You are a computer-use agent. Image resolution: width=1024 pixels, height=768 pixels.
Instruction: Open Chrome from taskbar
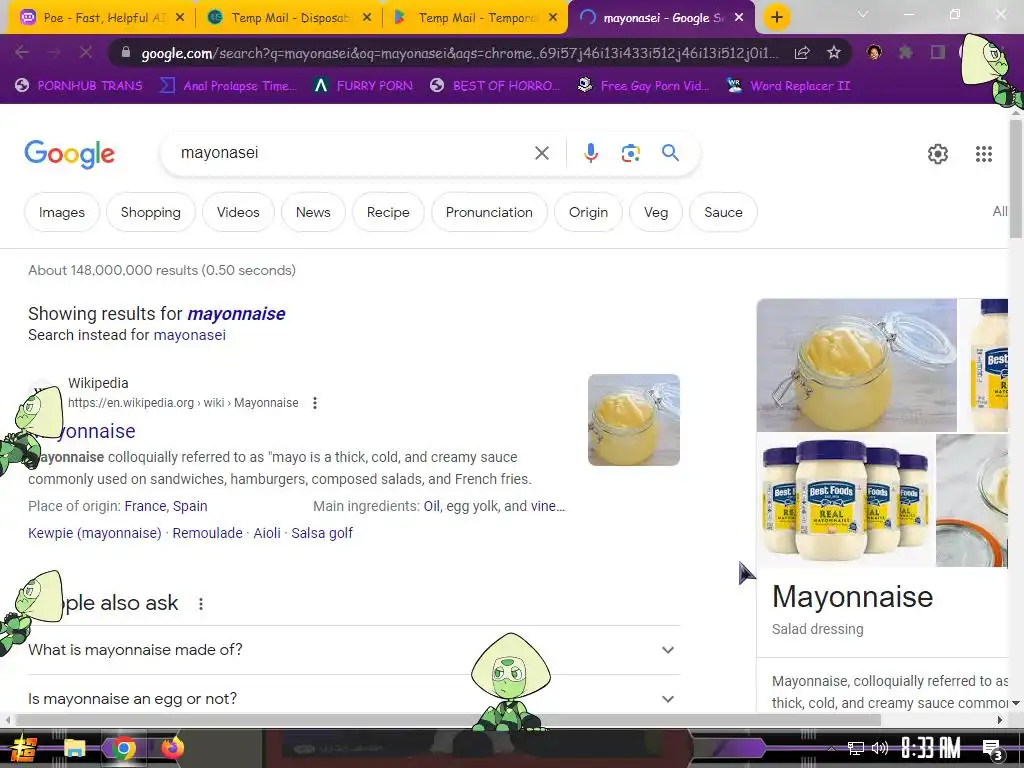pyautogui.click(x=123, y=748)
